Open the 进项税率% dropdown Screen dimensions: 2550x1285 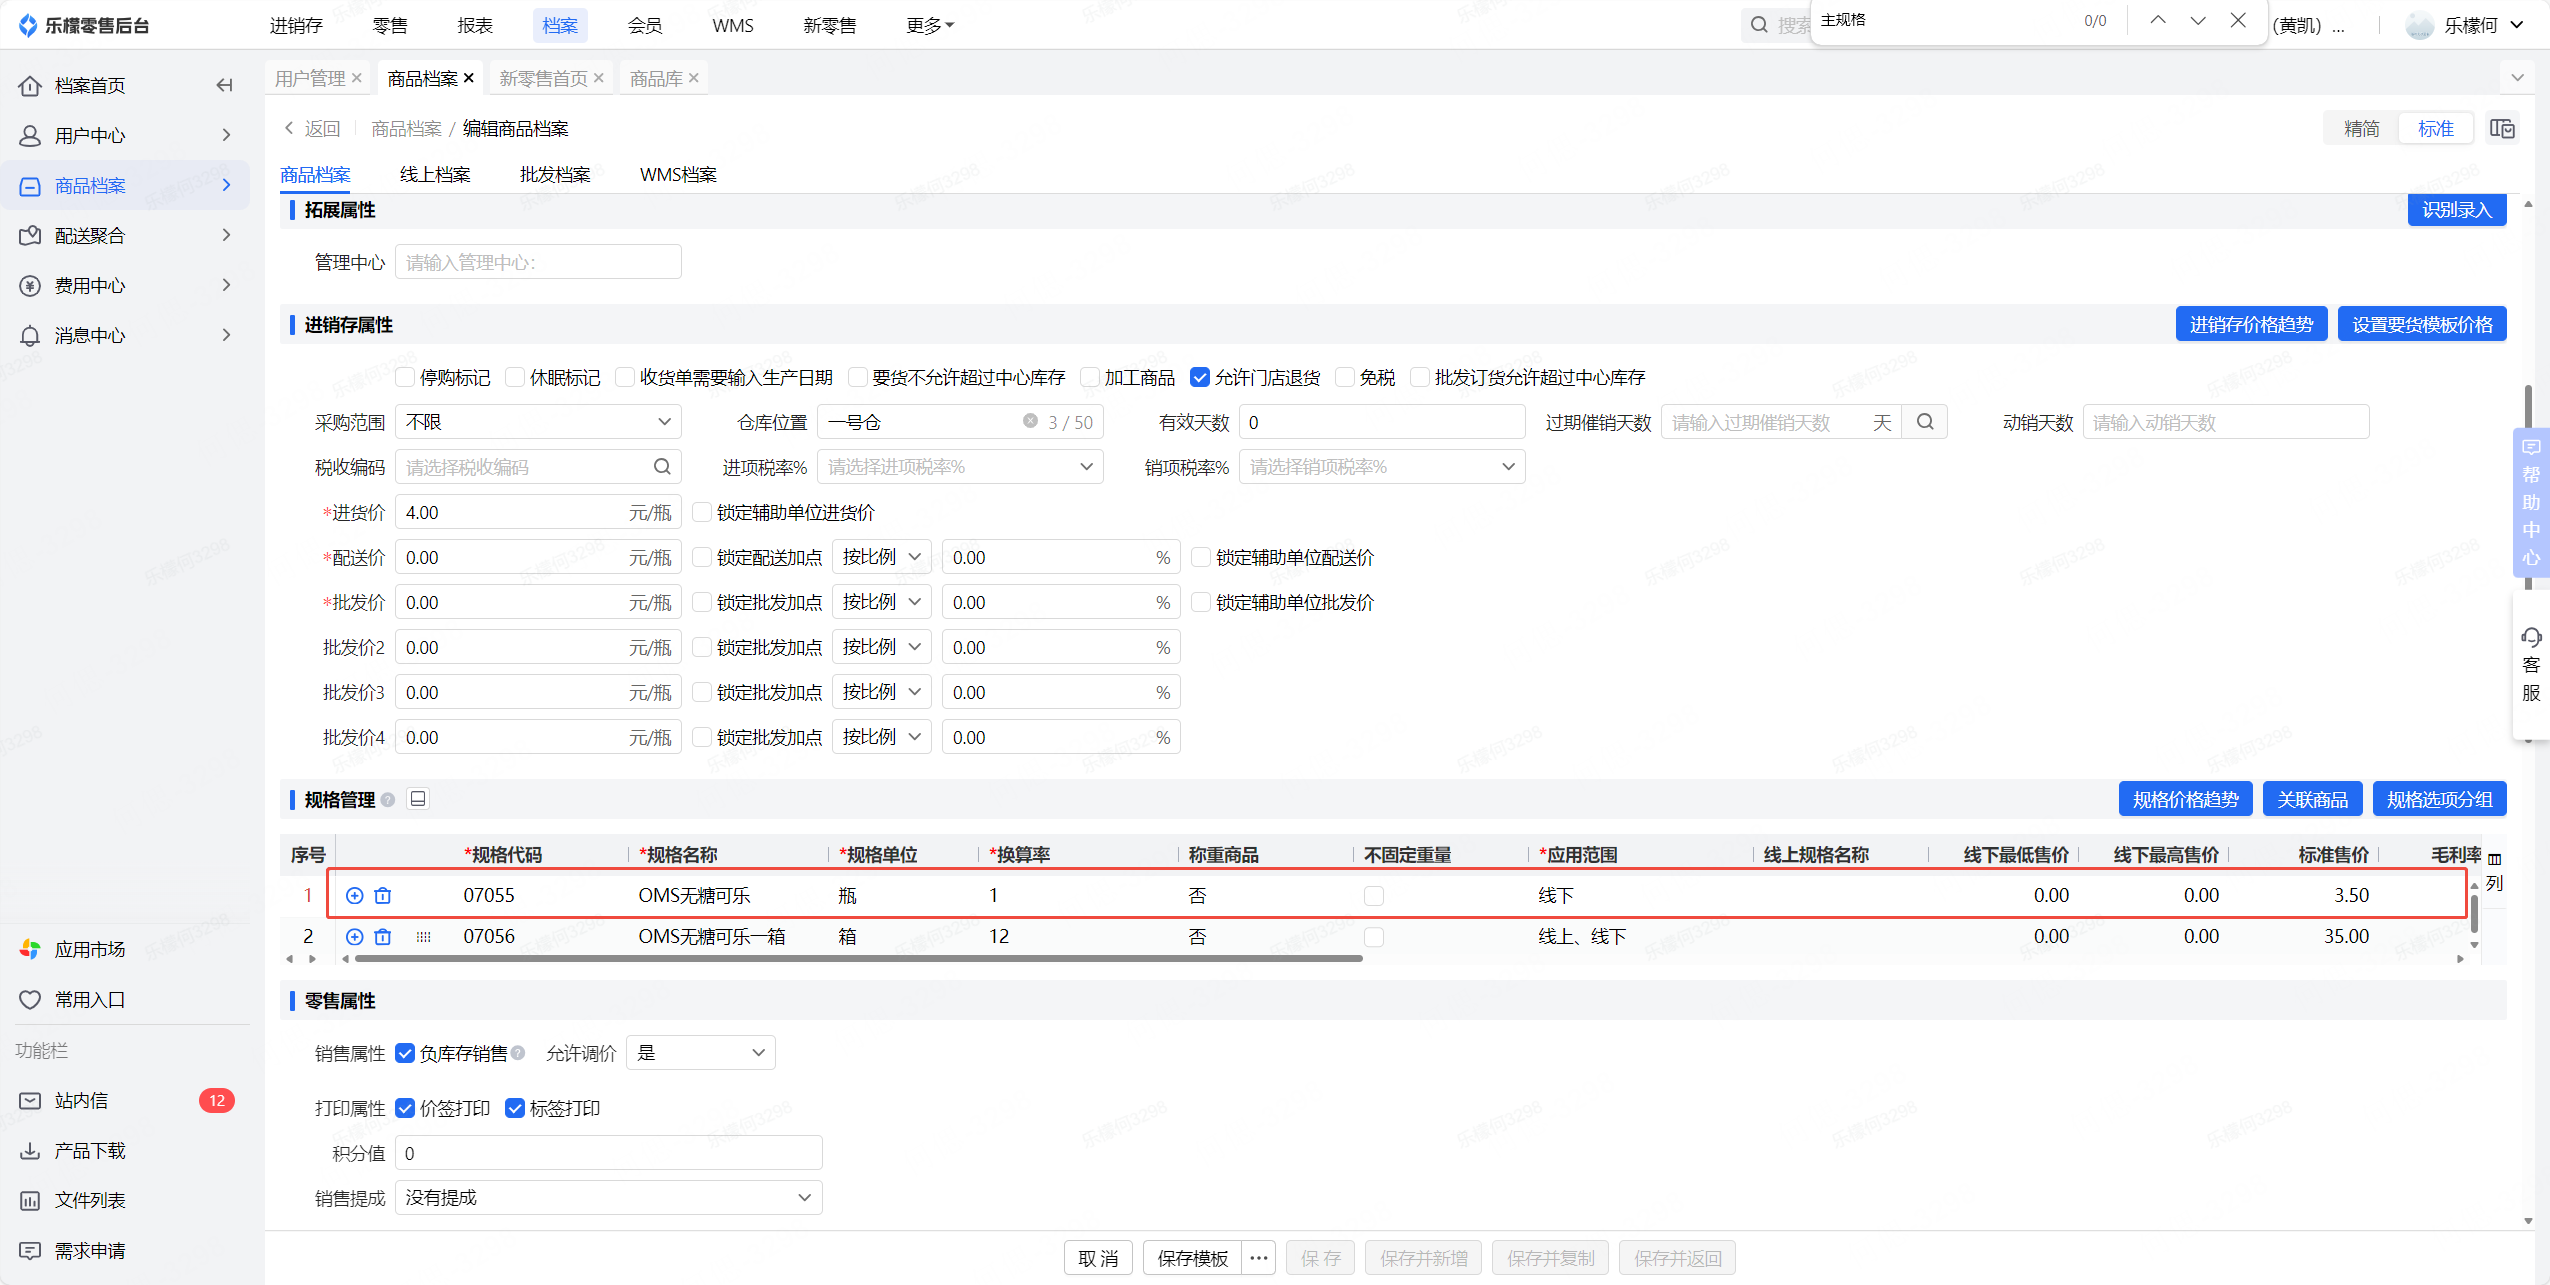(960, 466)
